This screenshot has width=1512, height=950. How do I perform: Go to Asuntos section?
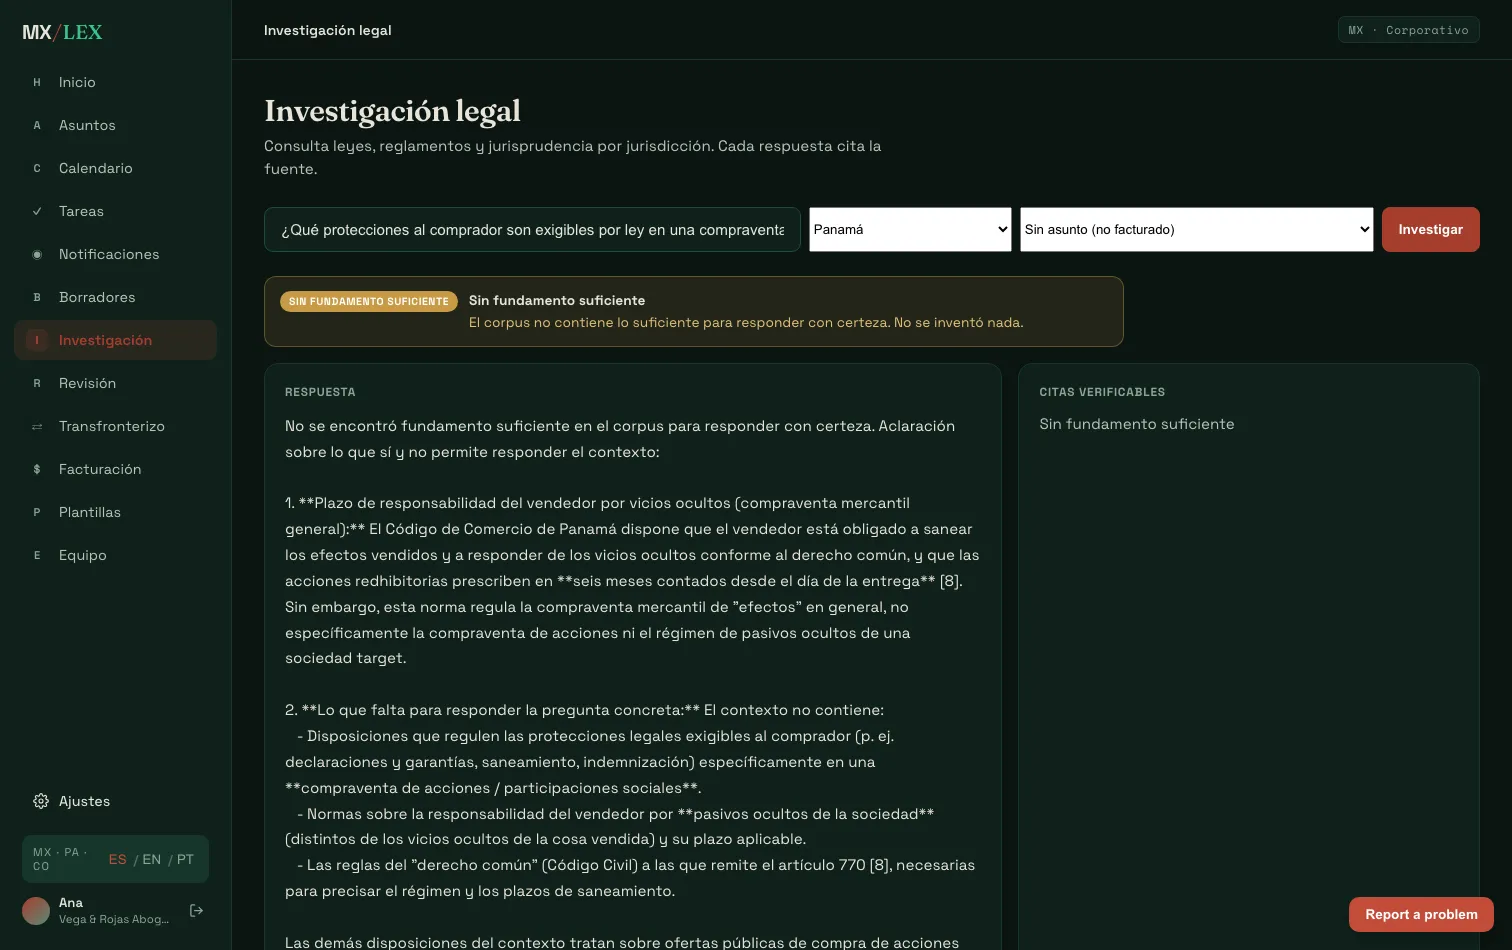(115, 125)
